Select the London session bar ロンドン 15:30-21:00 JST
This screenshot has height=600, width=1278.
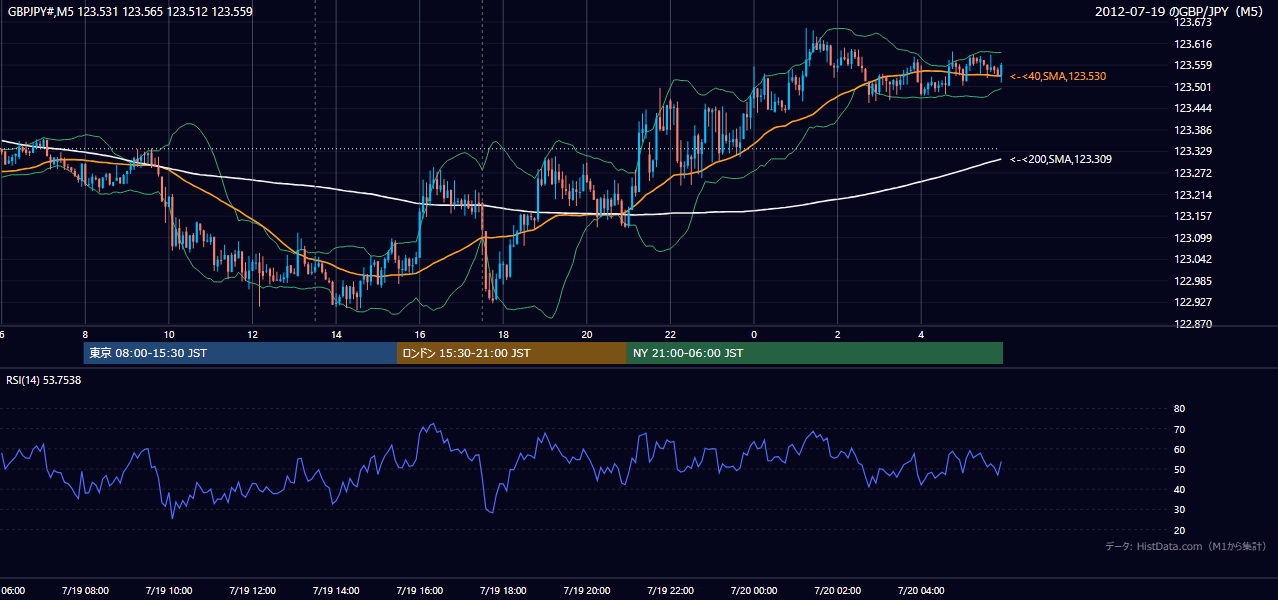512,353
